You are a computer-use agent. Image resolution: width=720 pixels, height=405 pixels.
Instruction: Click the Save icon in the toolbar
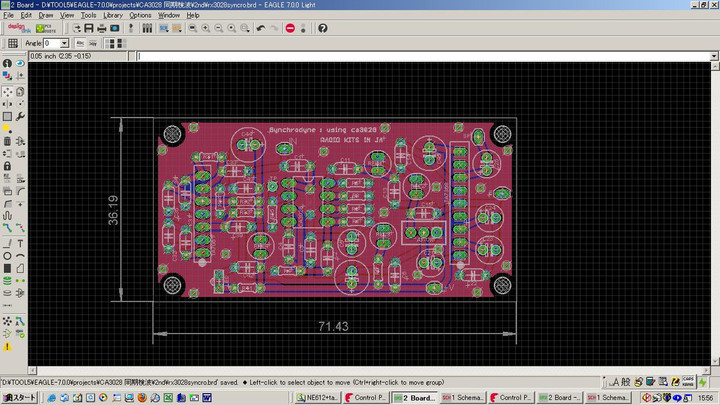click(x=89, y=28)
